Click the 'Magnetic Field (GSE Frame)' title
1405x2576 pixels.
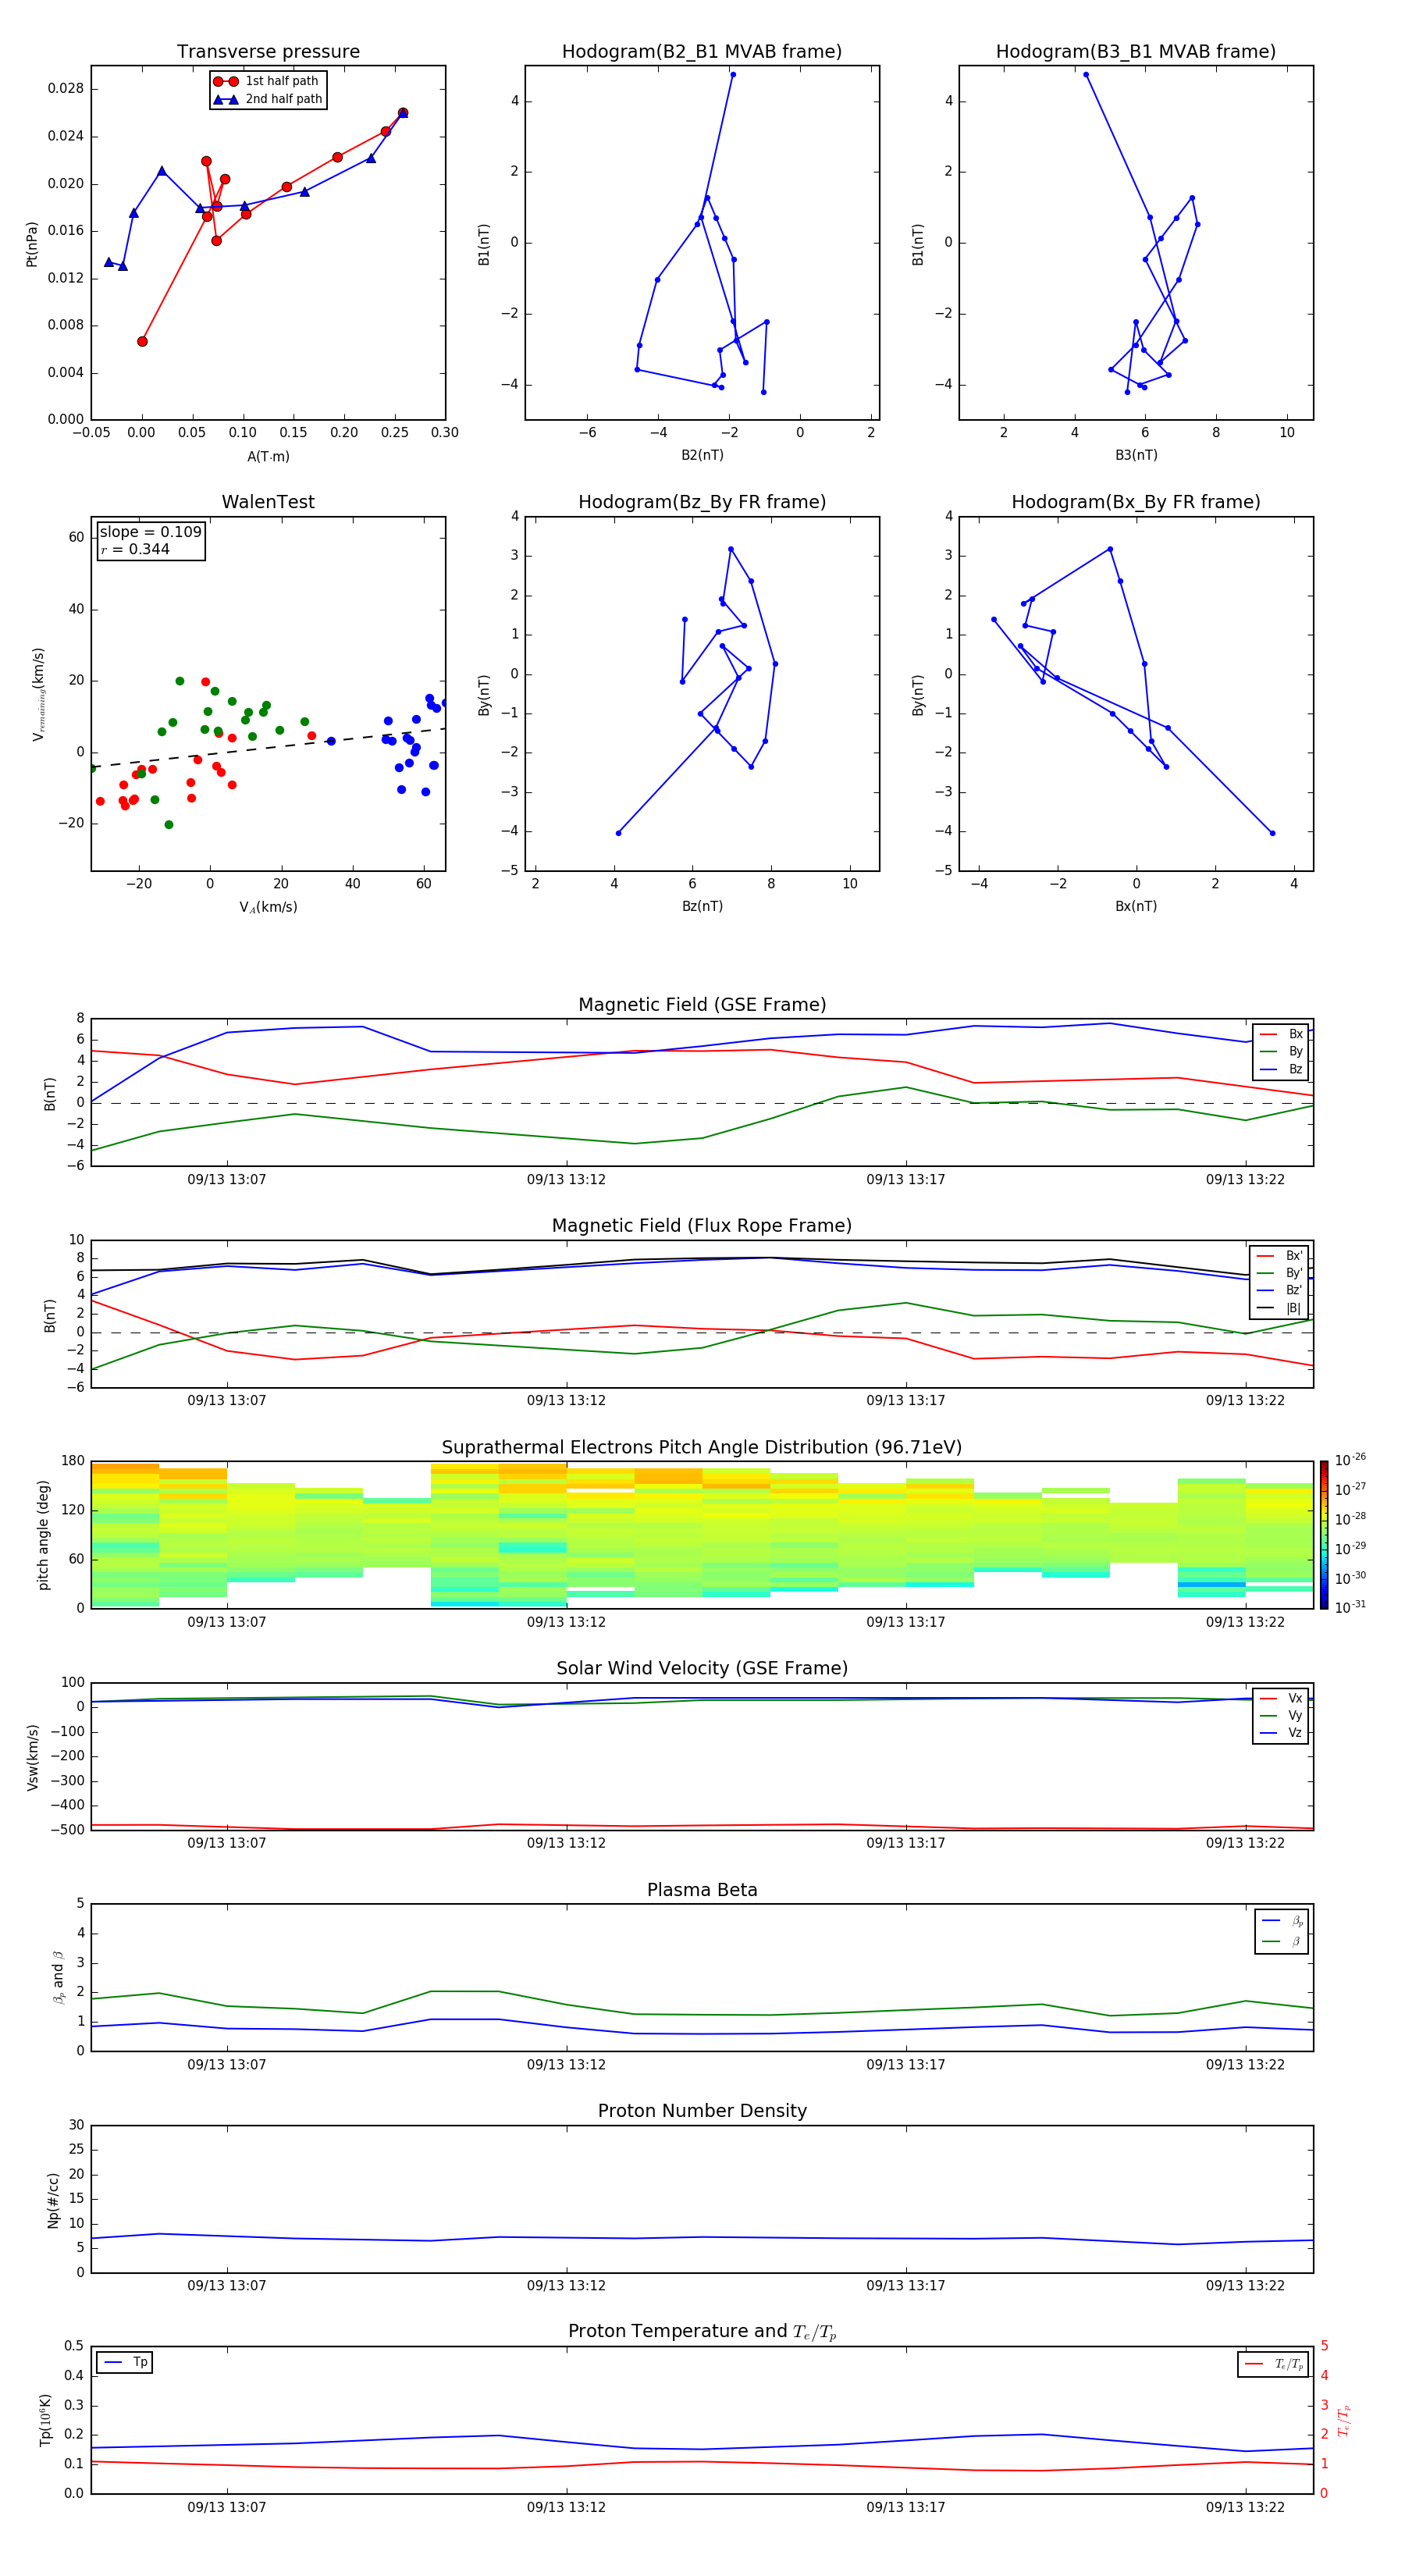702,1005
